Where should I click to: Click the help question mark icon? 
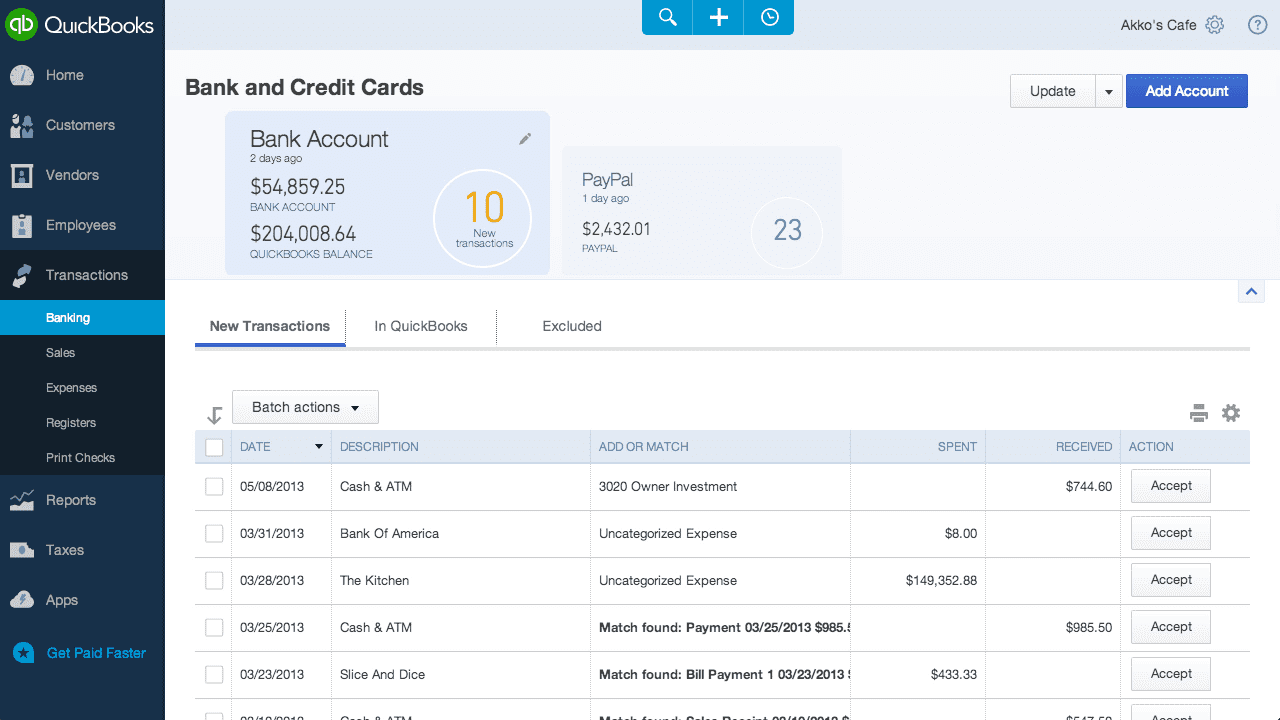1258,25
